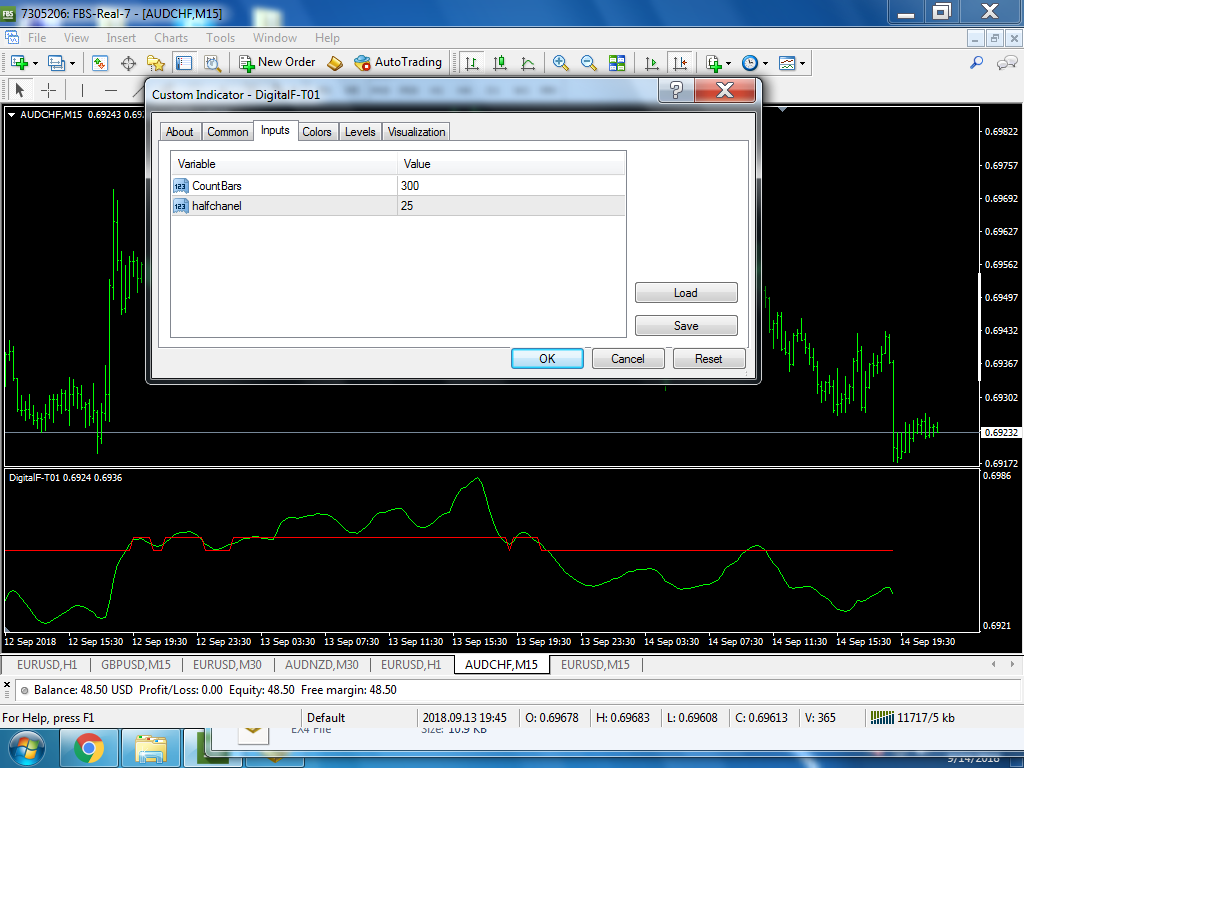Switch chart to bar chart mode
1228x920 pixels.
pos(472,62)
